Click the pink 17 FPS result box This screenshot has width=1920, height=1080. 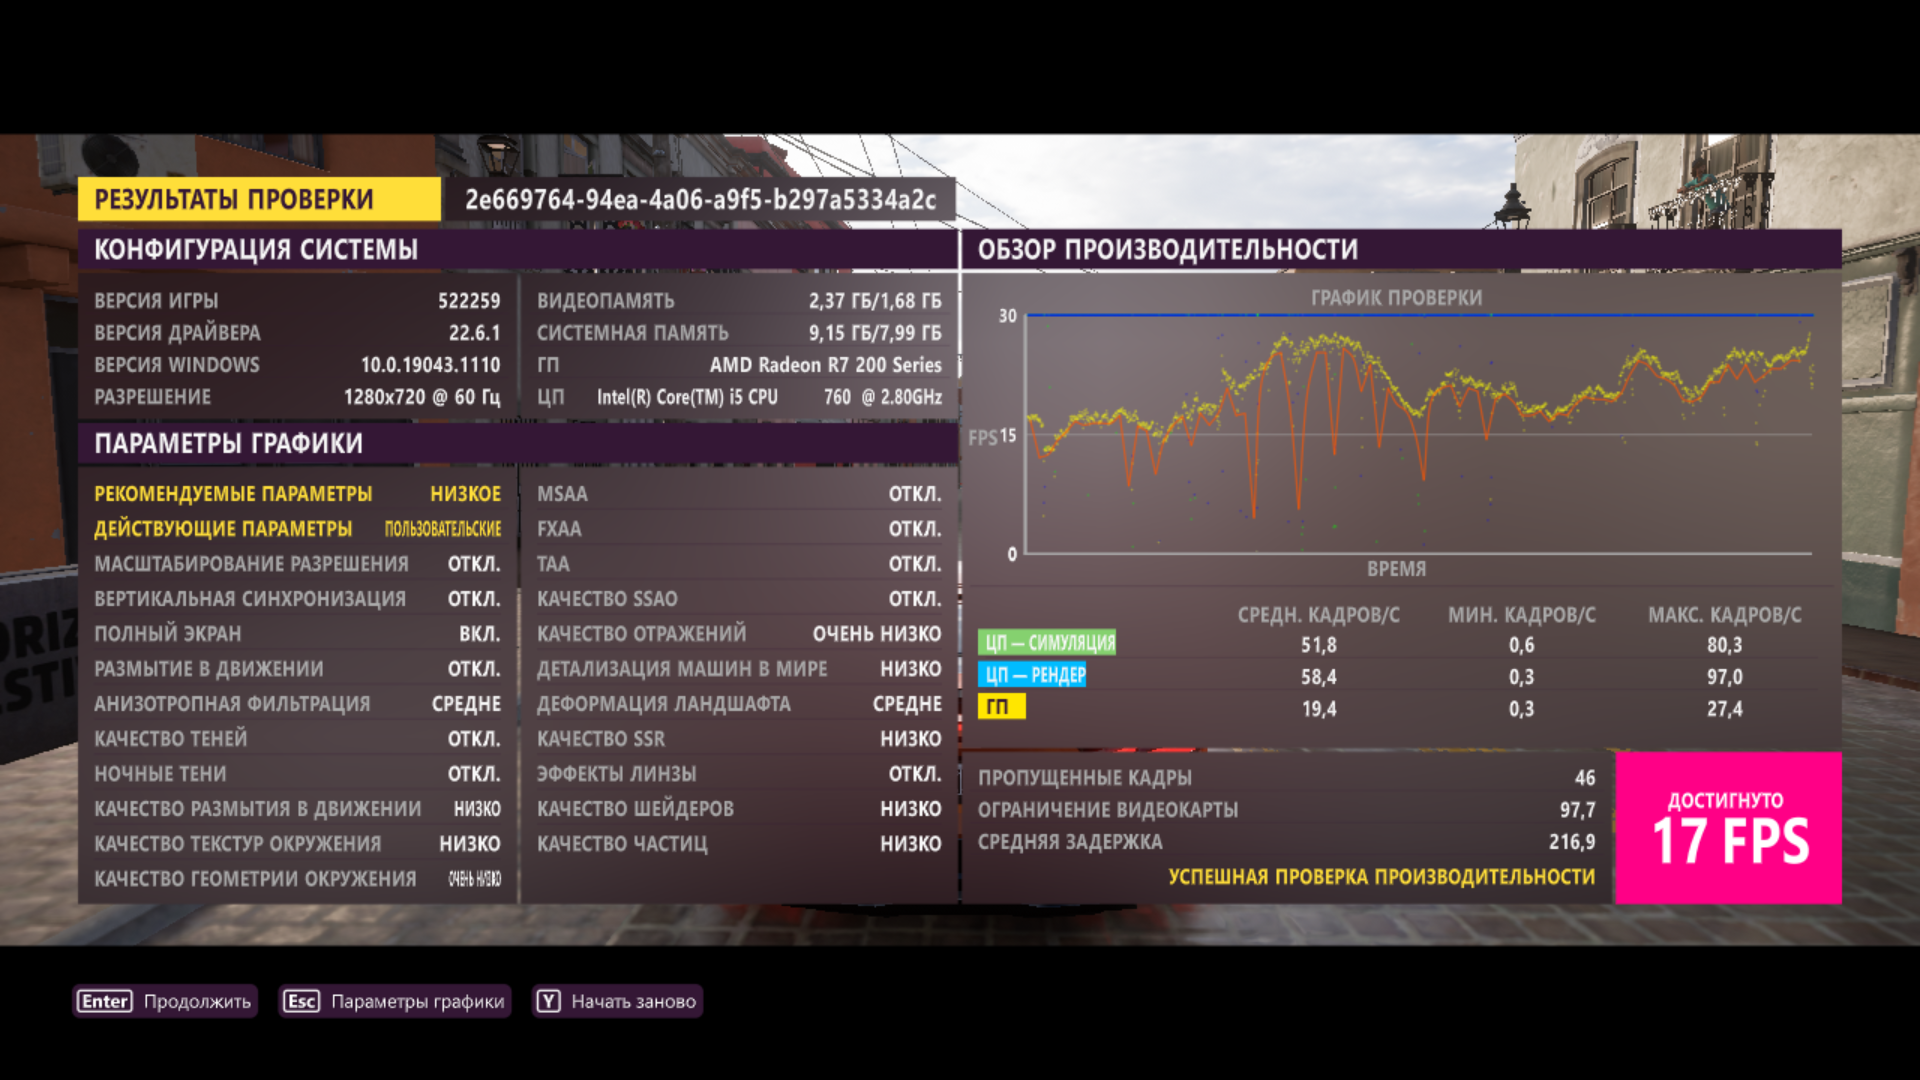tap(1728, 828)
